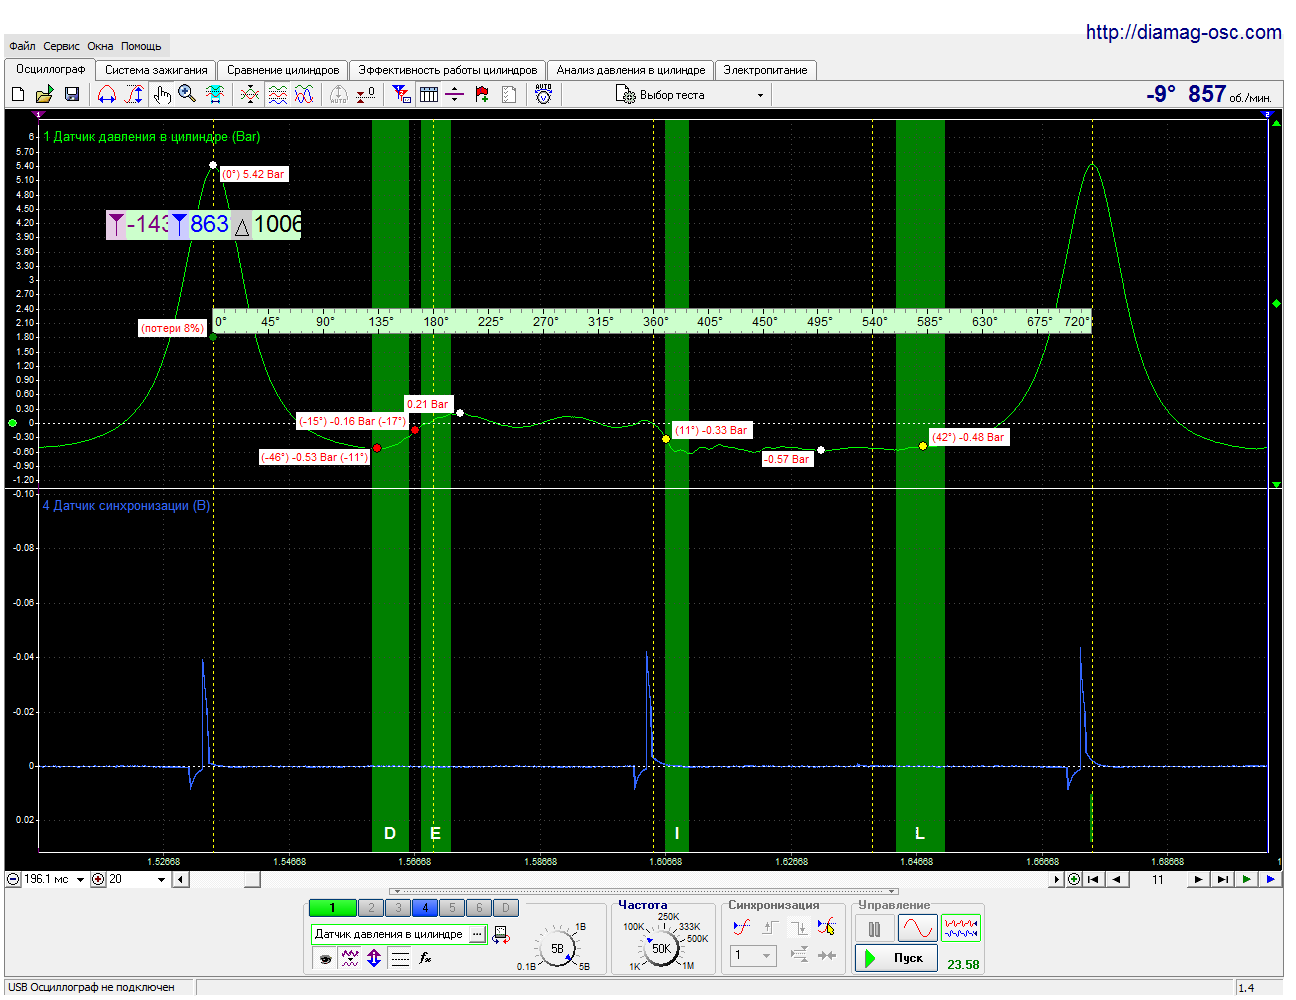The image size is (1296, 1000).
Task: Switch to Эффективность работы цилиндров tab
Action: (448, 70)
